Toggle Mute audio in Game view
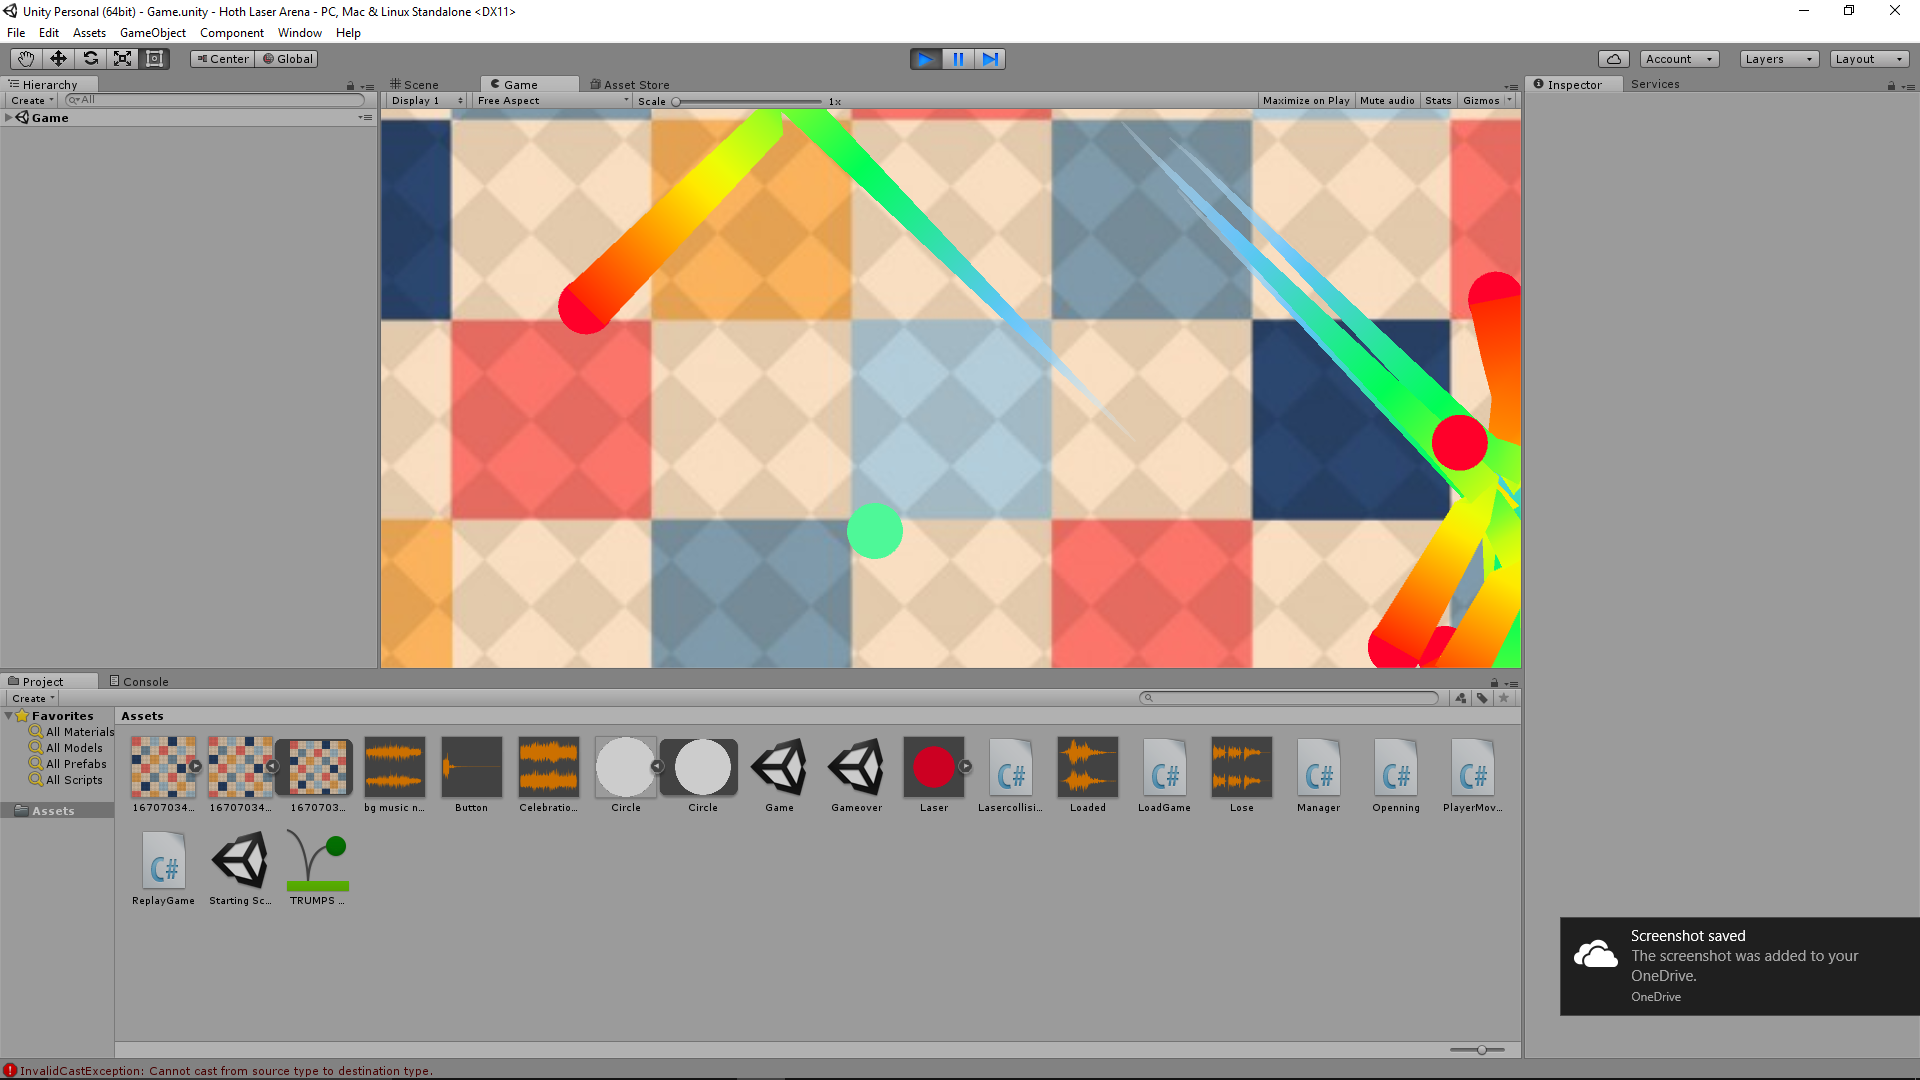 [1386, 101]
